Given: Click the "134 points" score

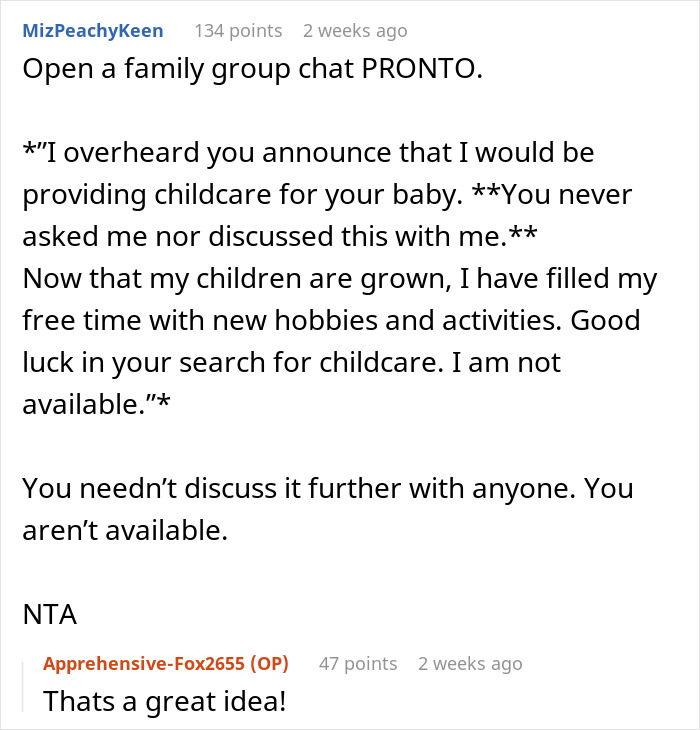Looking at the screenshot, I should (x=238, y=31).
